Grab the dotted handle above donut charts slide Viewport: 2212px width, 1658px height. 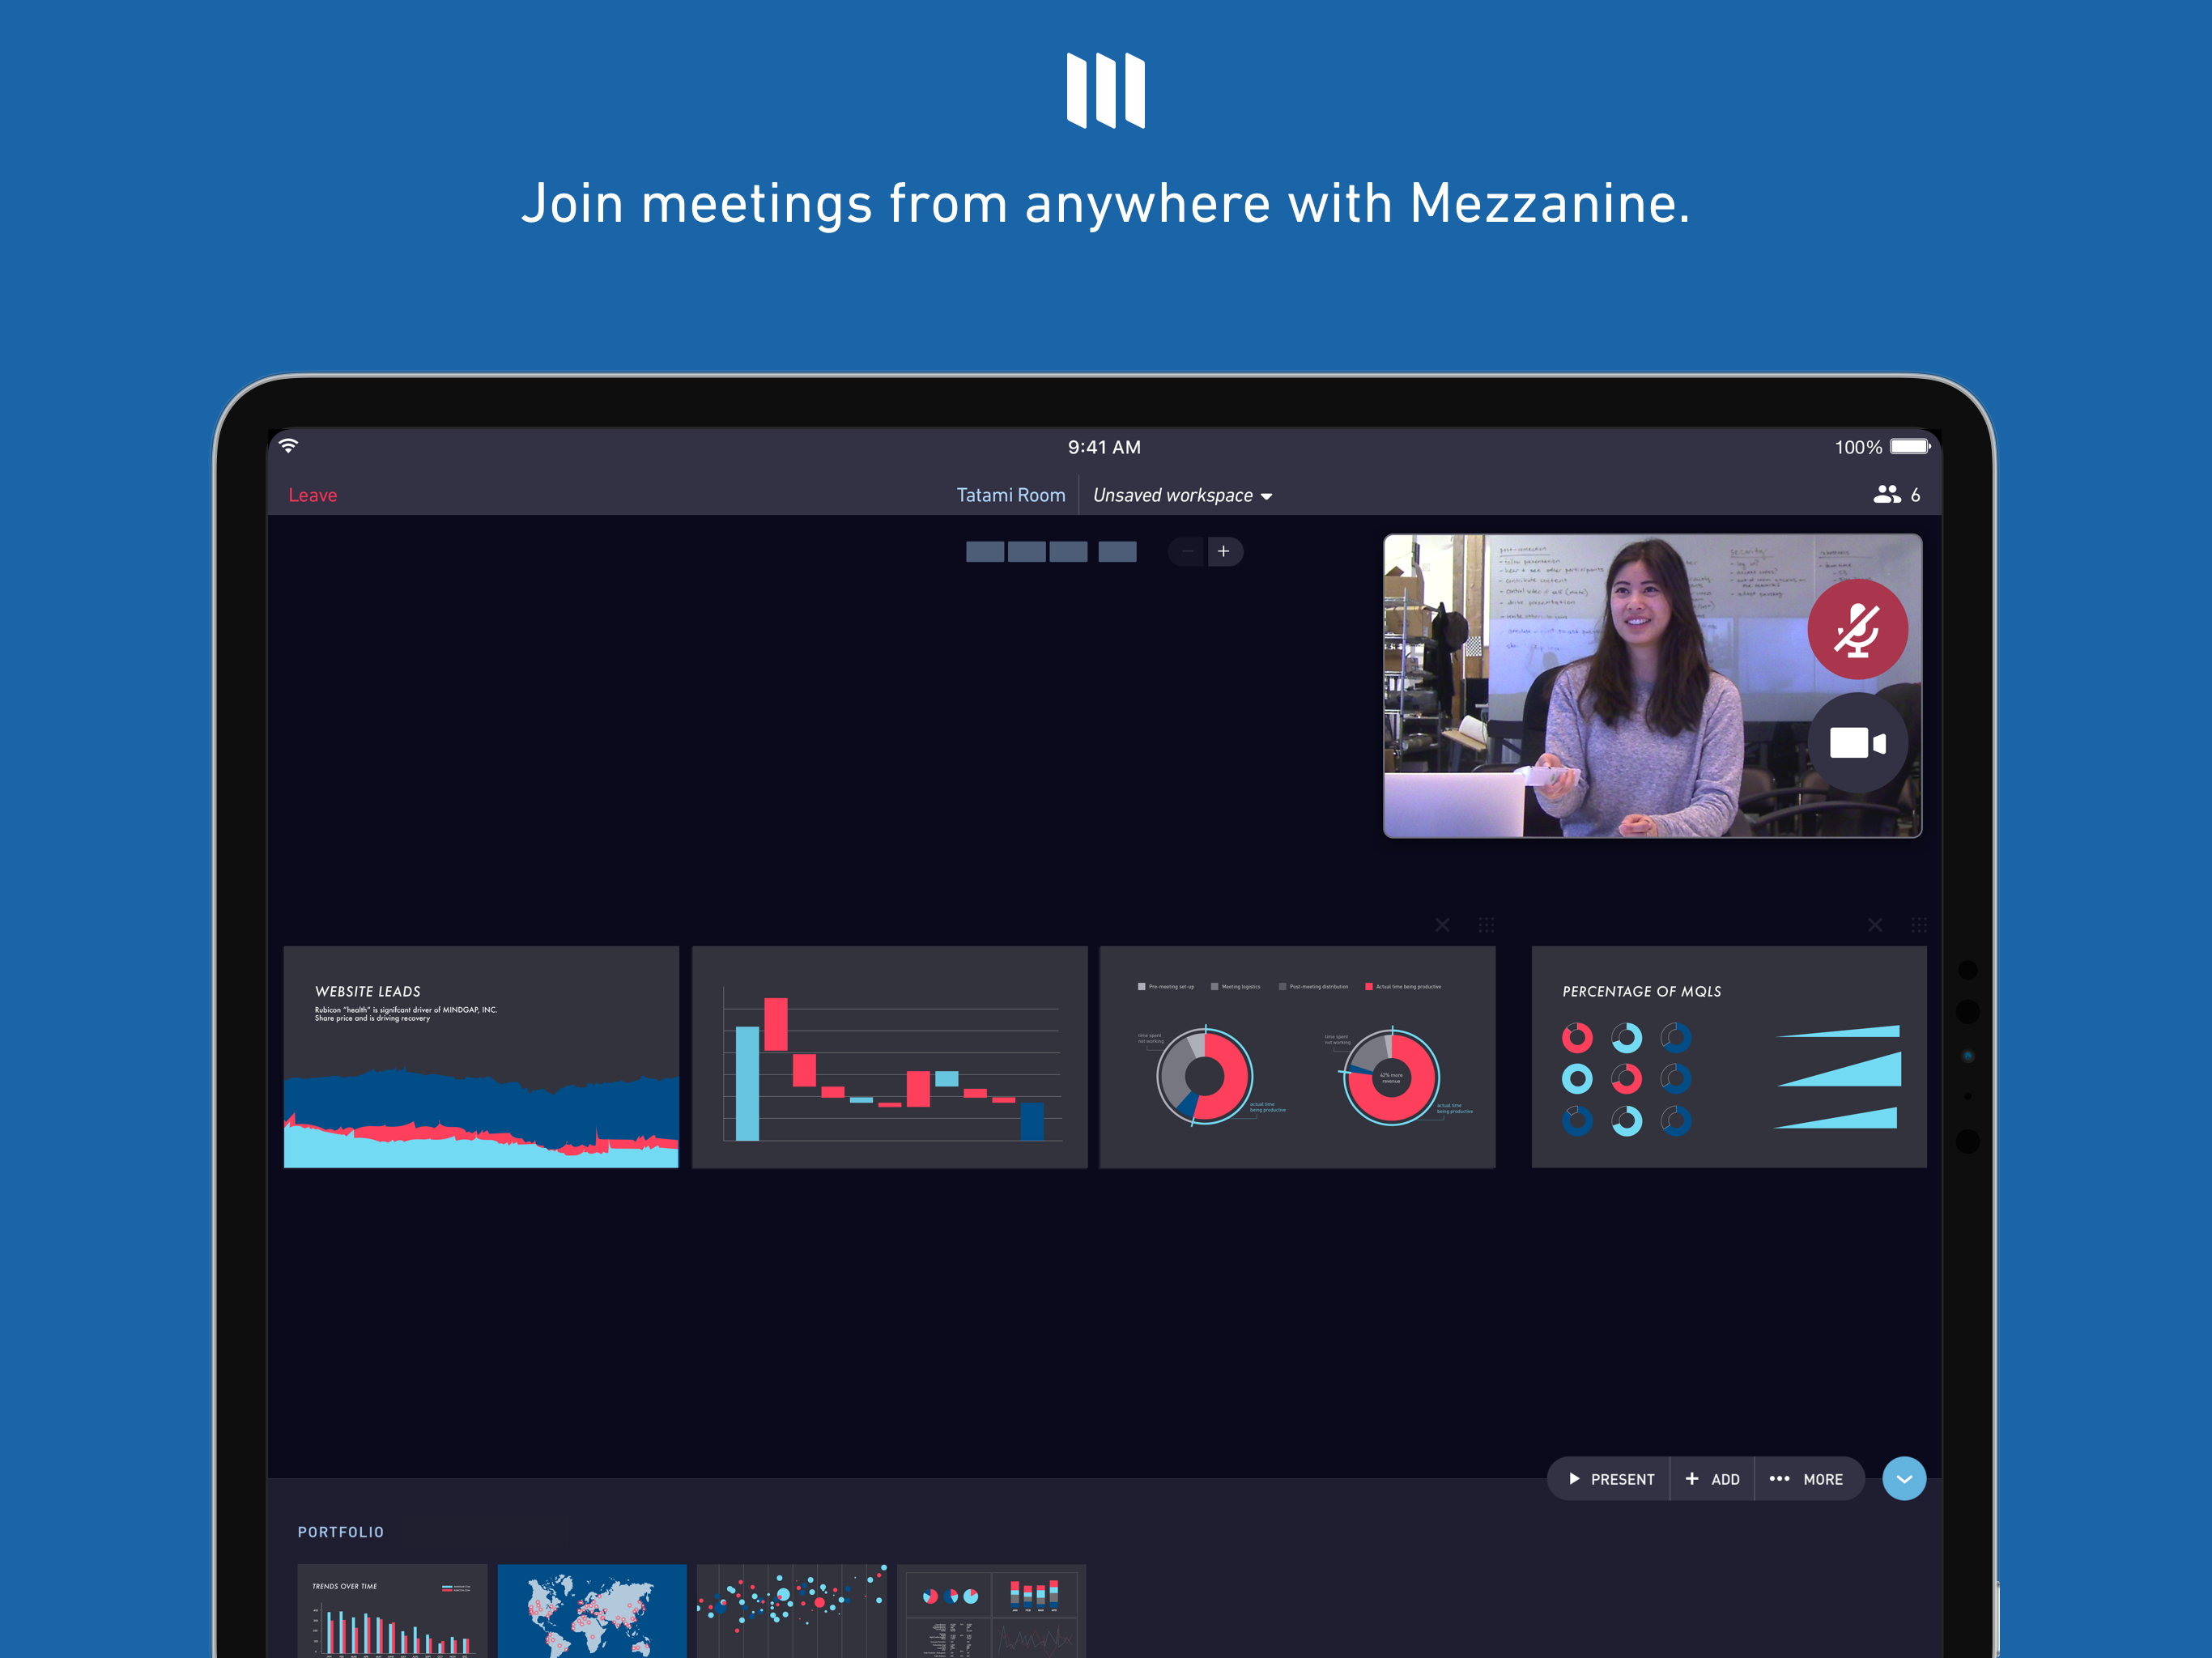pos(1486,925)
